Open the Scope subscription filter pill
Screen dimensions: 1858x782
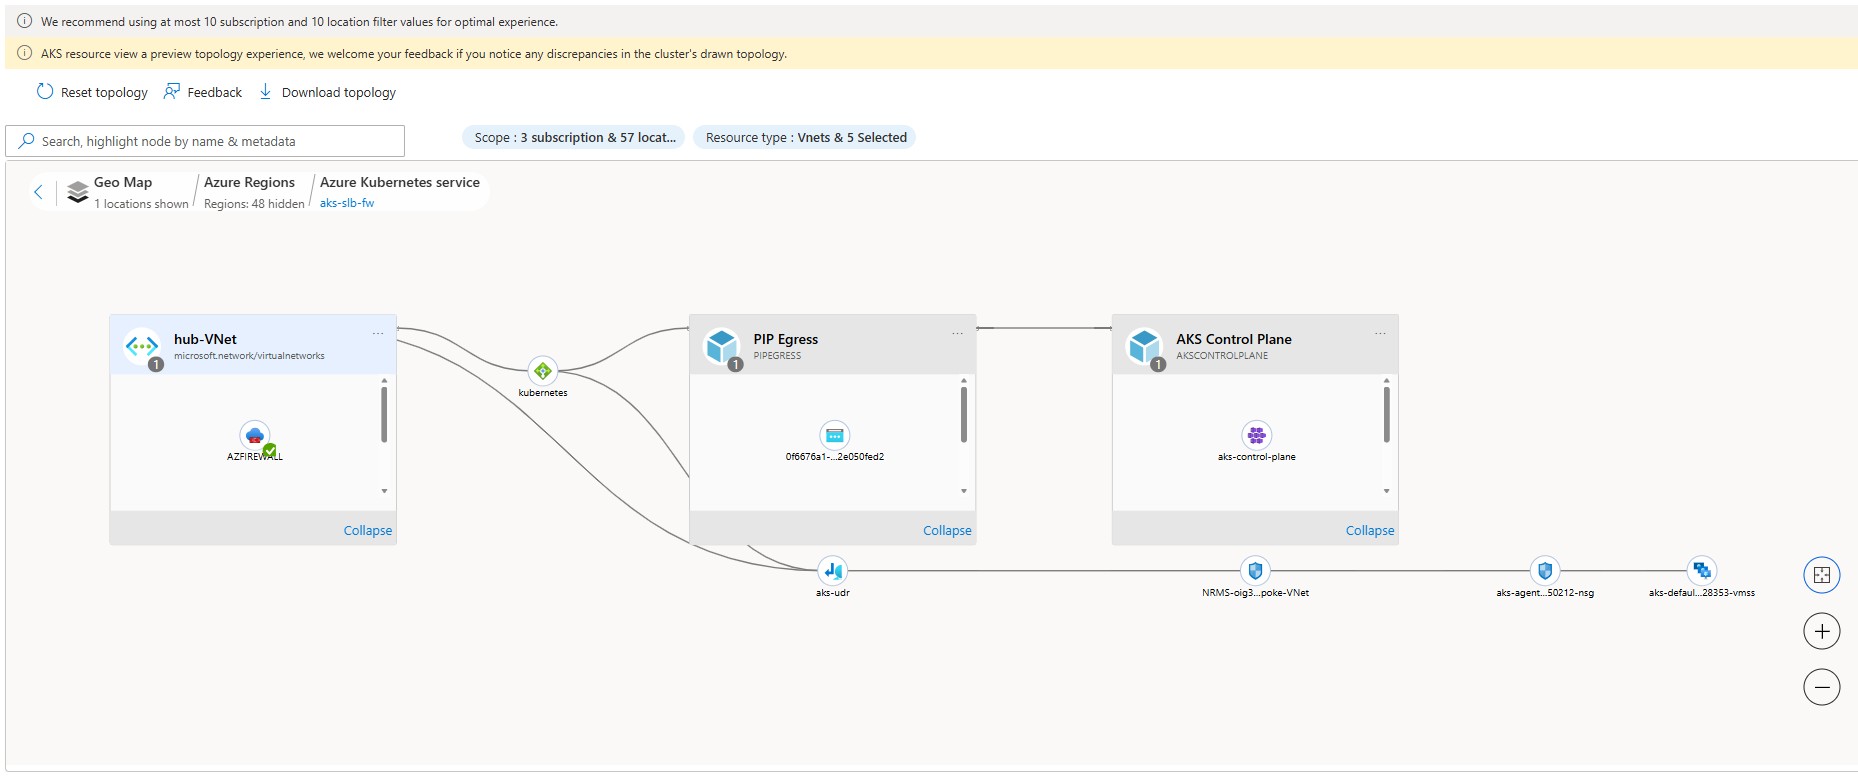(574, 138)
